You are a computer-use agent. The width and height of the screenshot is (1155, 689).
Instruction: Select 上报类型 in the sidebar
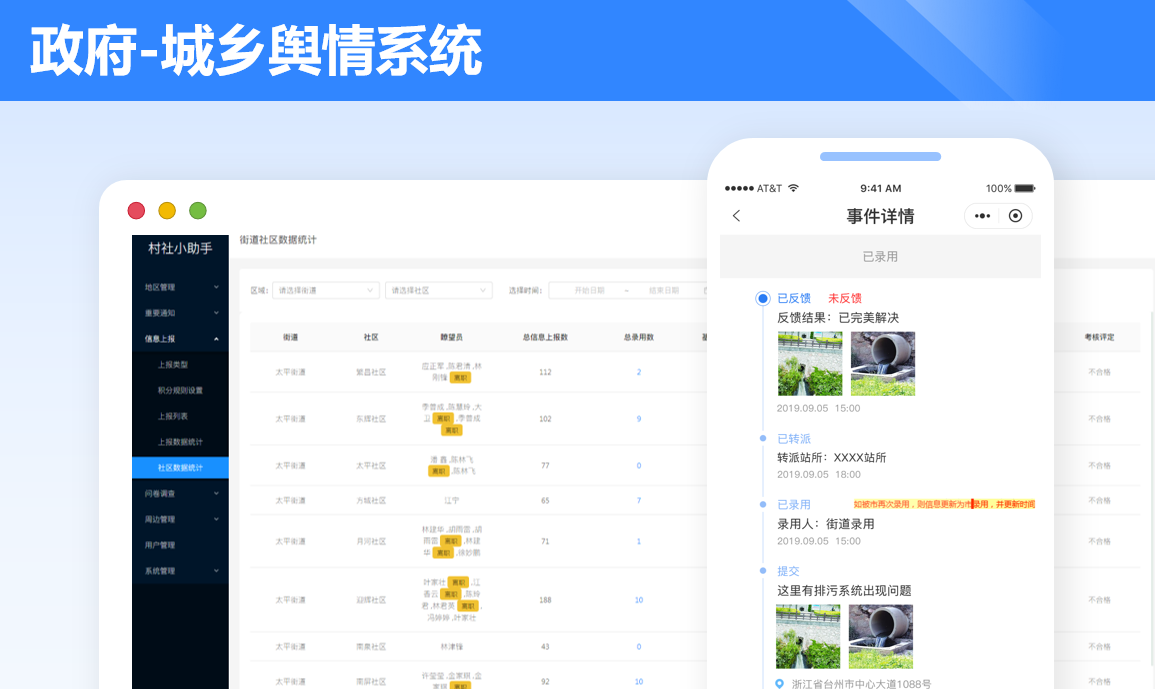(173, 365)
